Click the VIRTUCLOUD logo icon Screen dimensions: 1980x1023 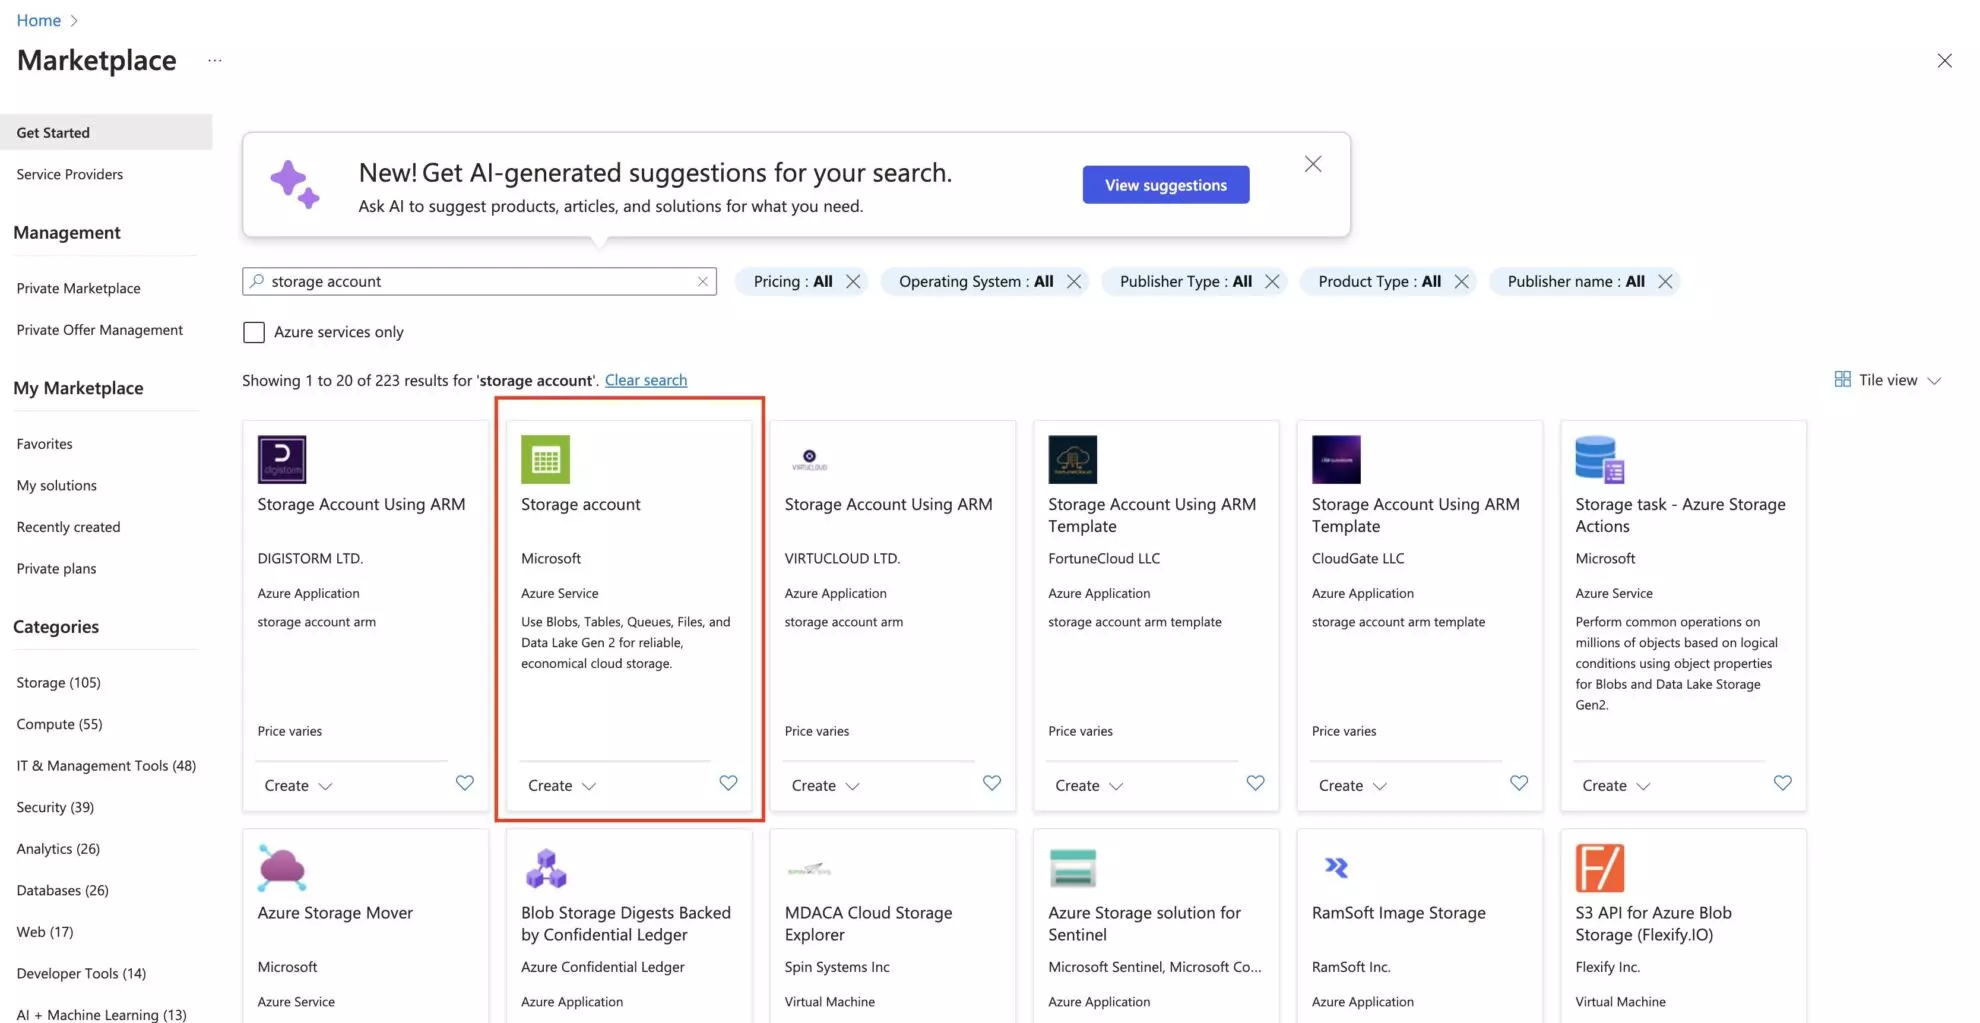click(x=809, y=460)
